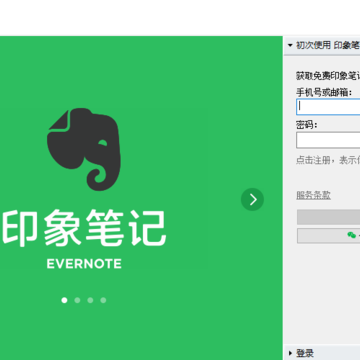Focus the 密码 password field
Screen dimensions: 360x360
[x=328, y=140]
